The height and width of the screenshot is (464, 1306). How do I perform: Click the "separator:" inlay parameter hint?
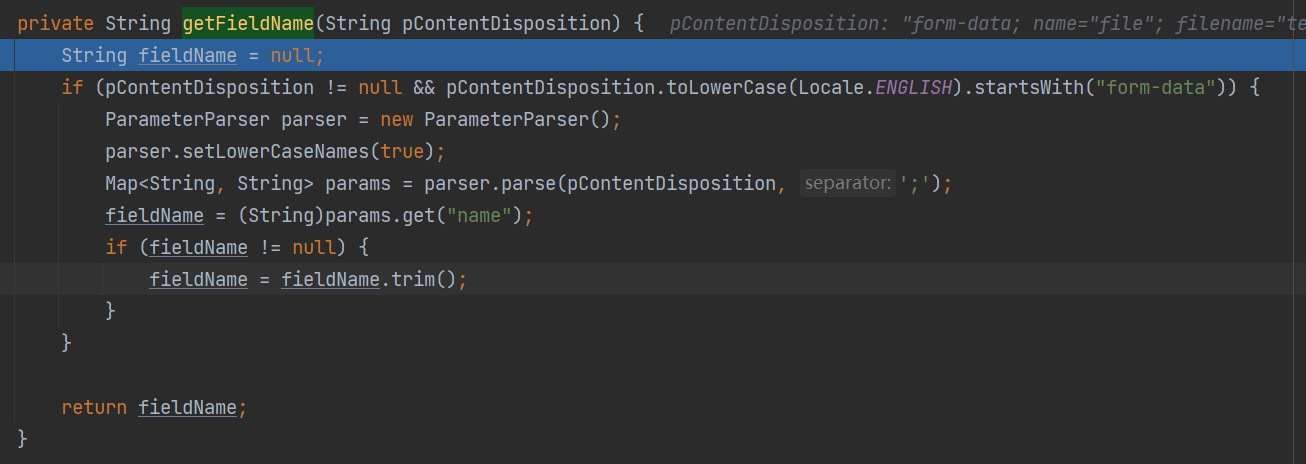[x=847, y=183]
